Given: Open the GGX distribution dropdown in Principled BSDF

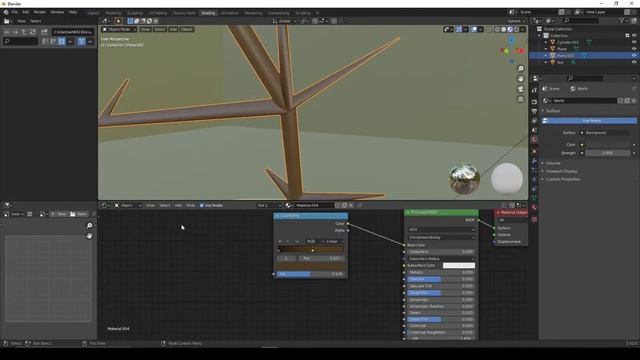Looking at the screenshot, I should pos(441,229).
